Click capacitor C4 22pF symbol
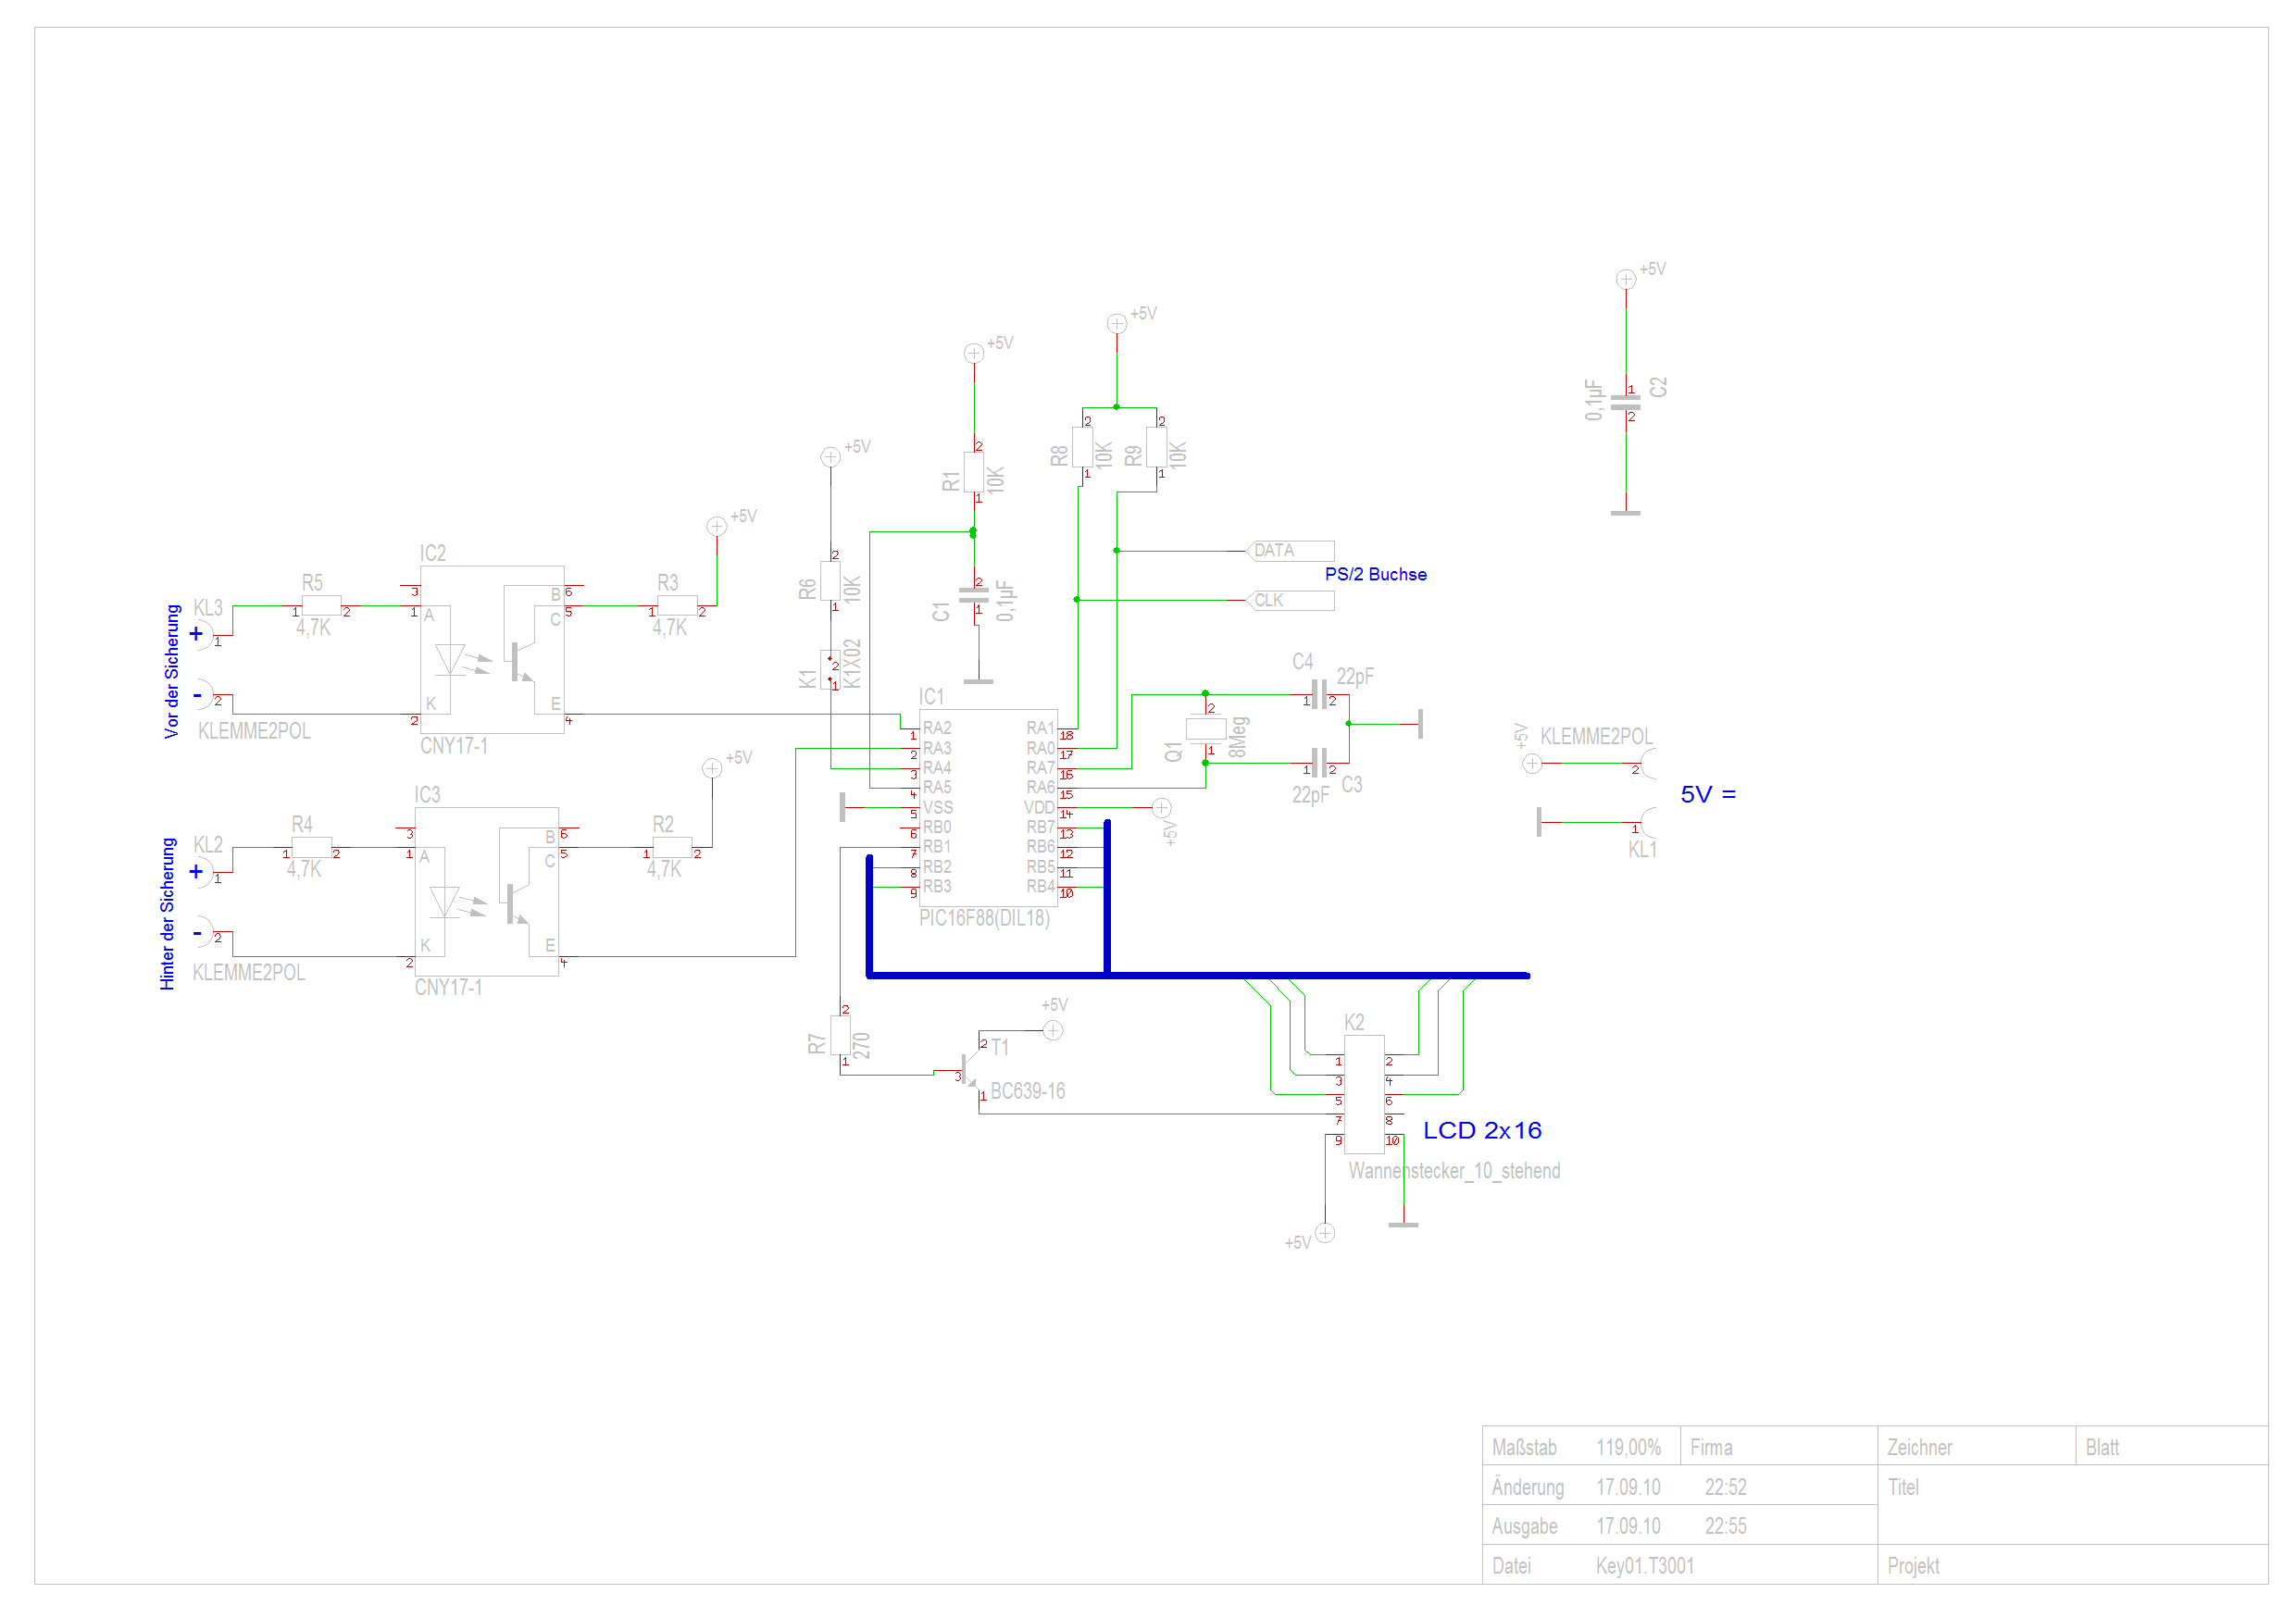 (1319, 695)
